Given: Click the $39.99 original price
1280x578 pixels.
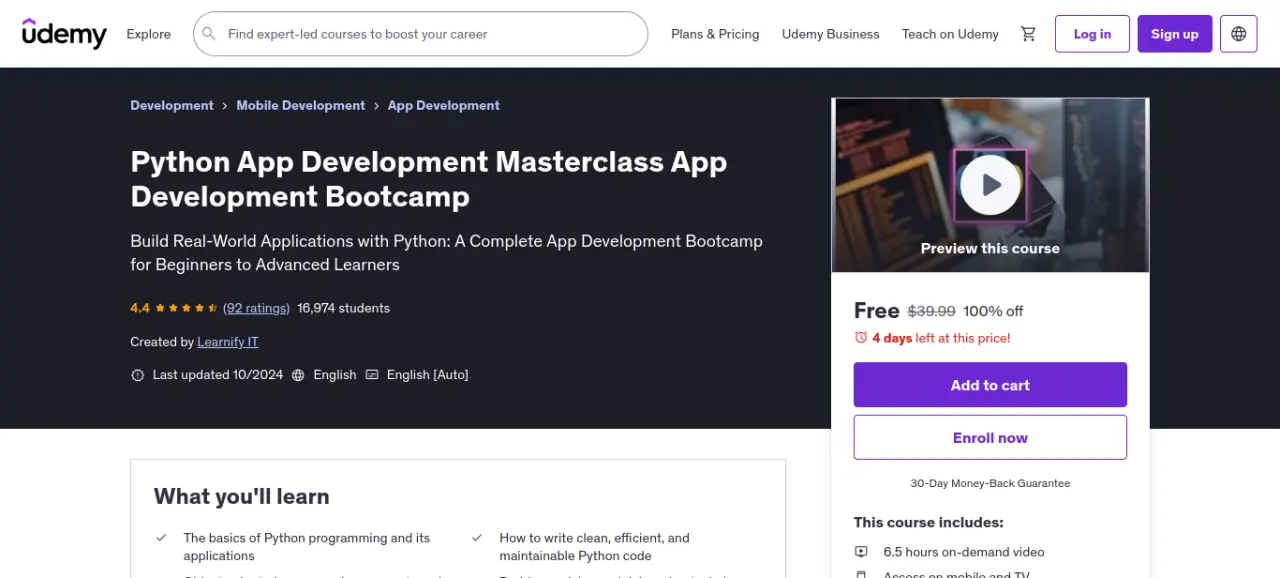Looking at the screenshot, I should pyautogui.click(x=932, y=311).
